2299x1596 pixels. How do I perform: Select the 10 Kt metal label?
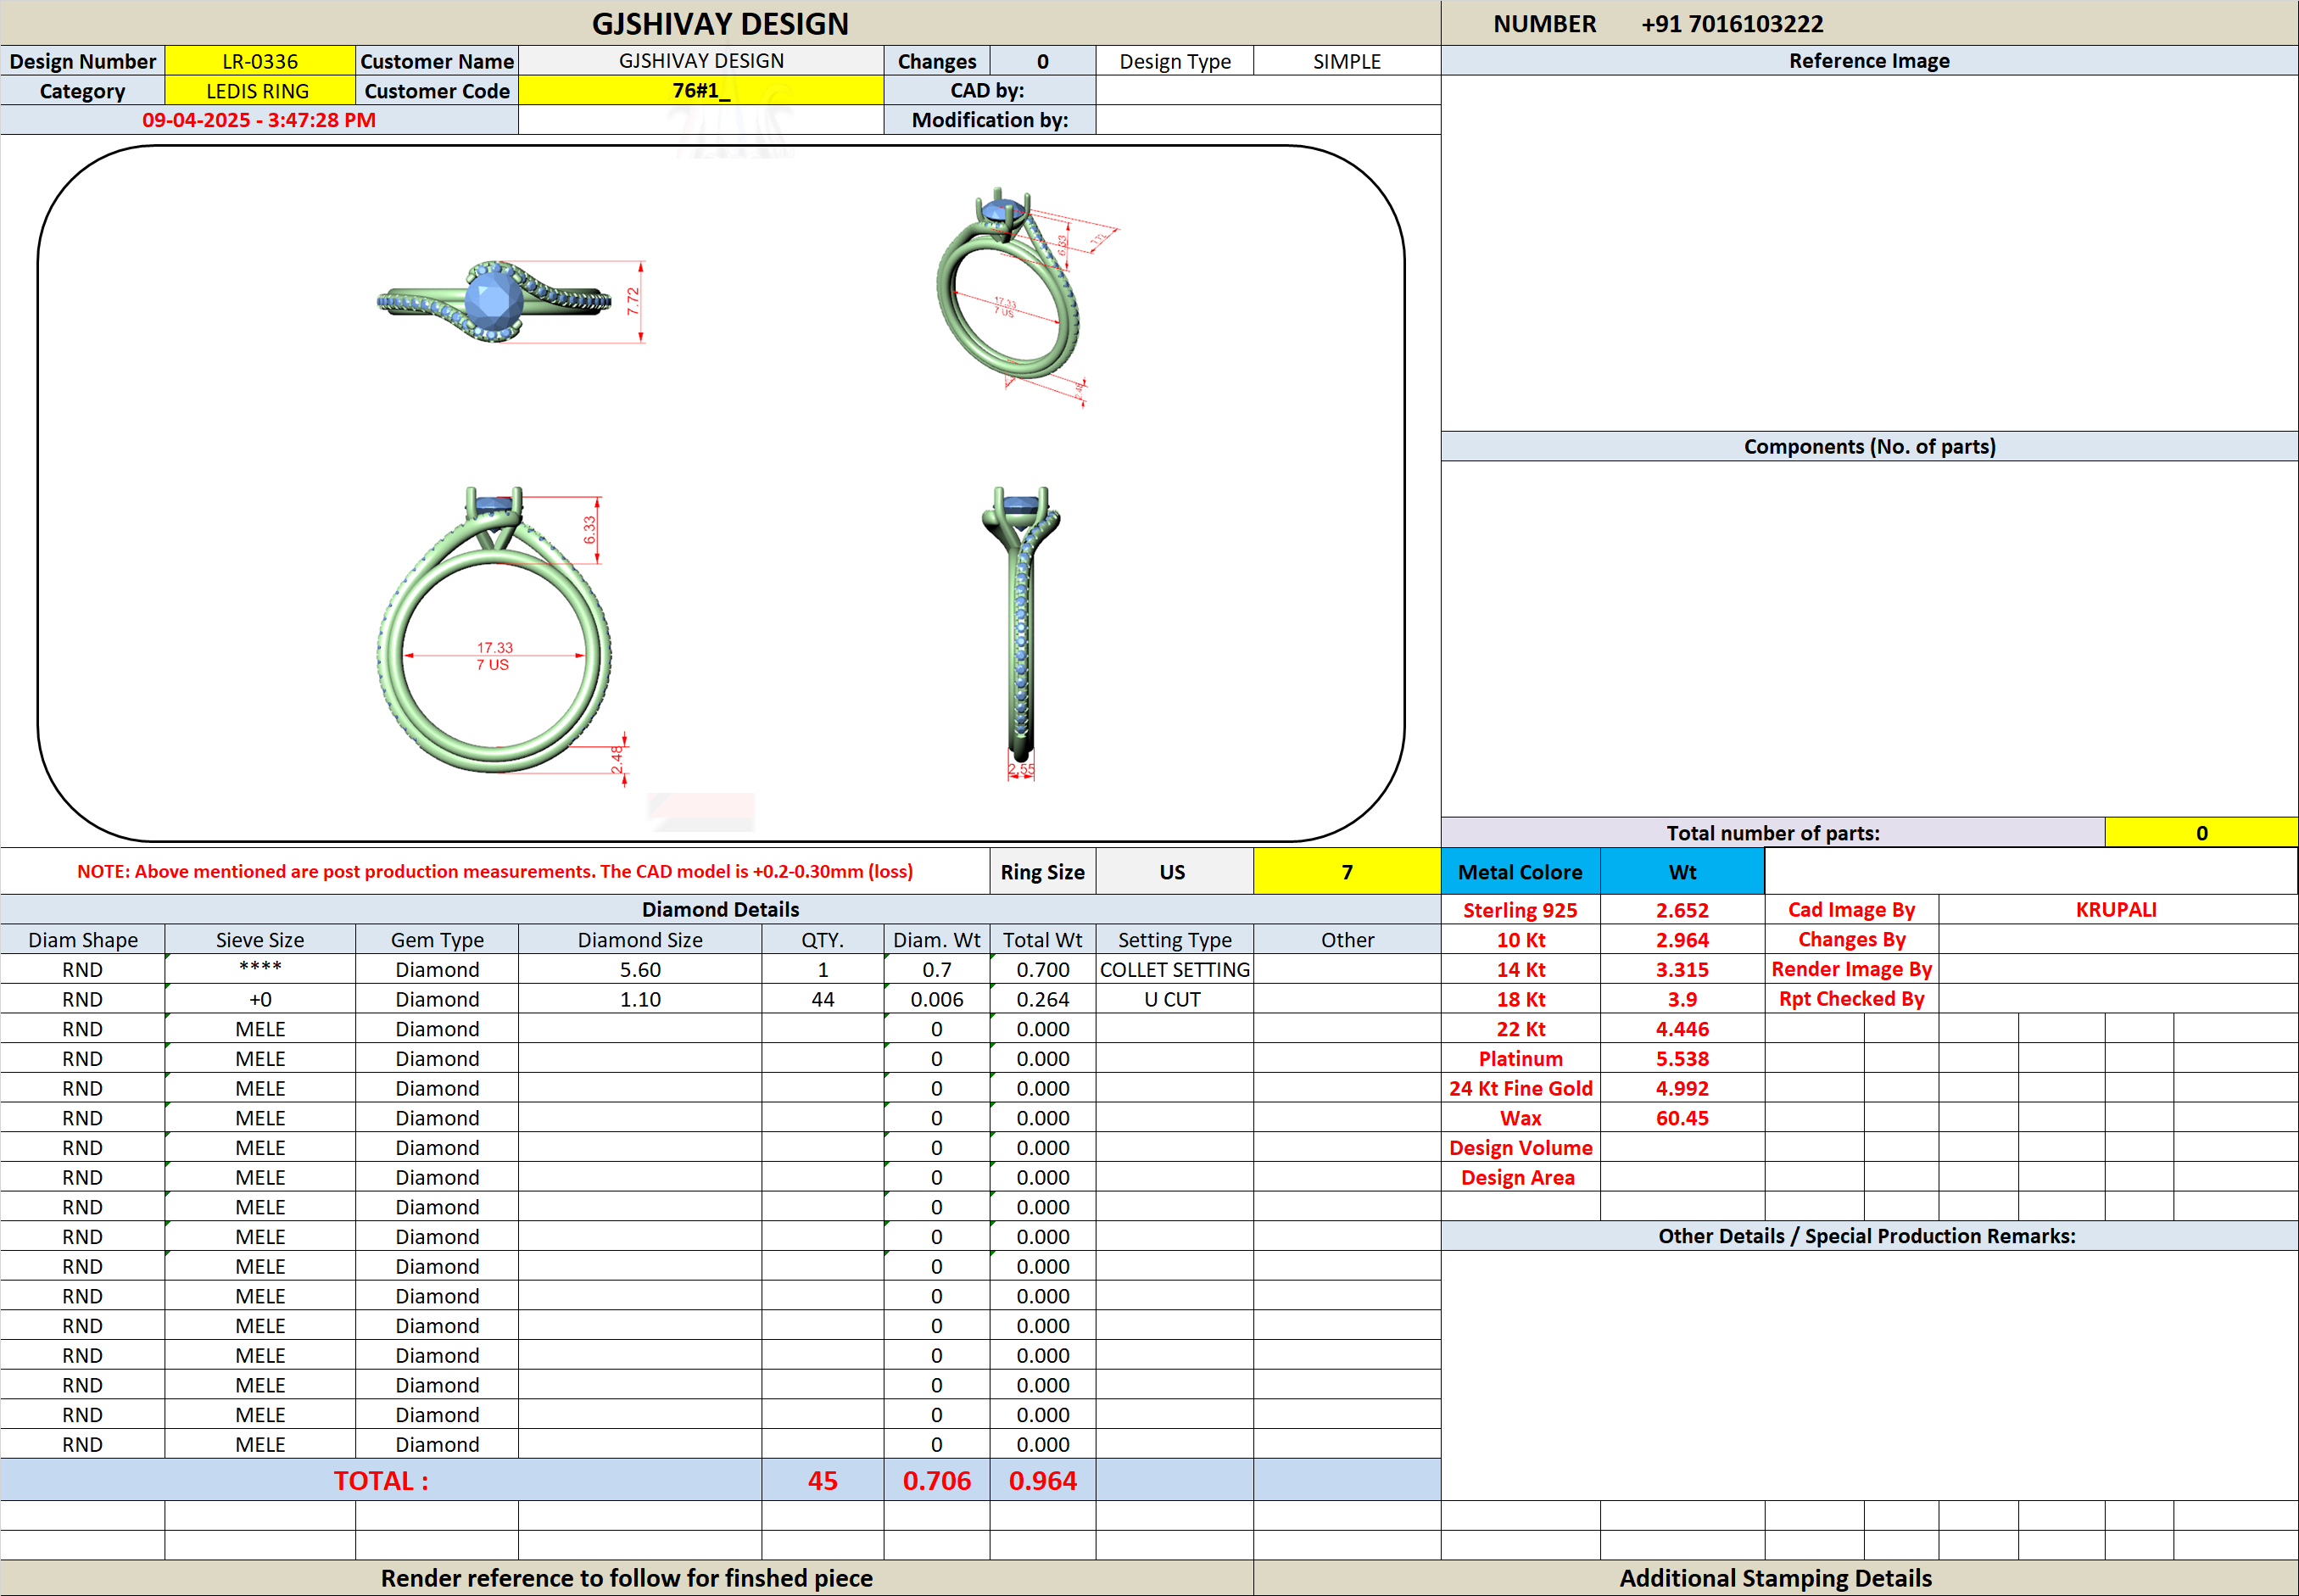coord(1520,940)
